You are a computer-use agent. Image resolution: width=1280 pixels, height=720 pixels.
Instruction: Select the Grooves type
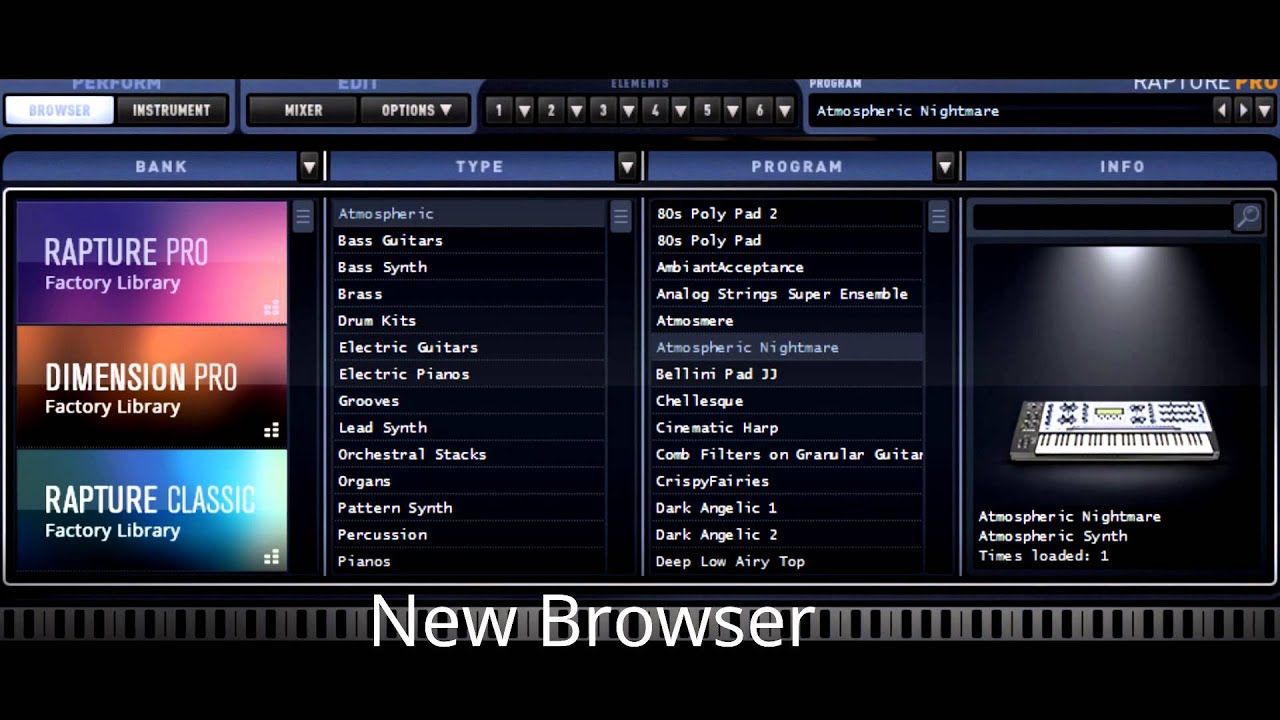469,400
